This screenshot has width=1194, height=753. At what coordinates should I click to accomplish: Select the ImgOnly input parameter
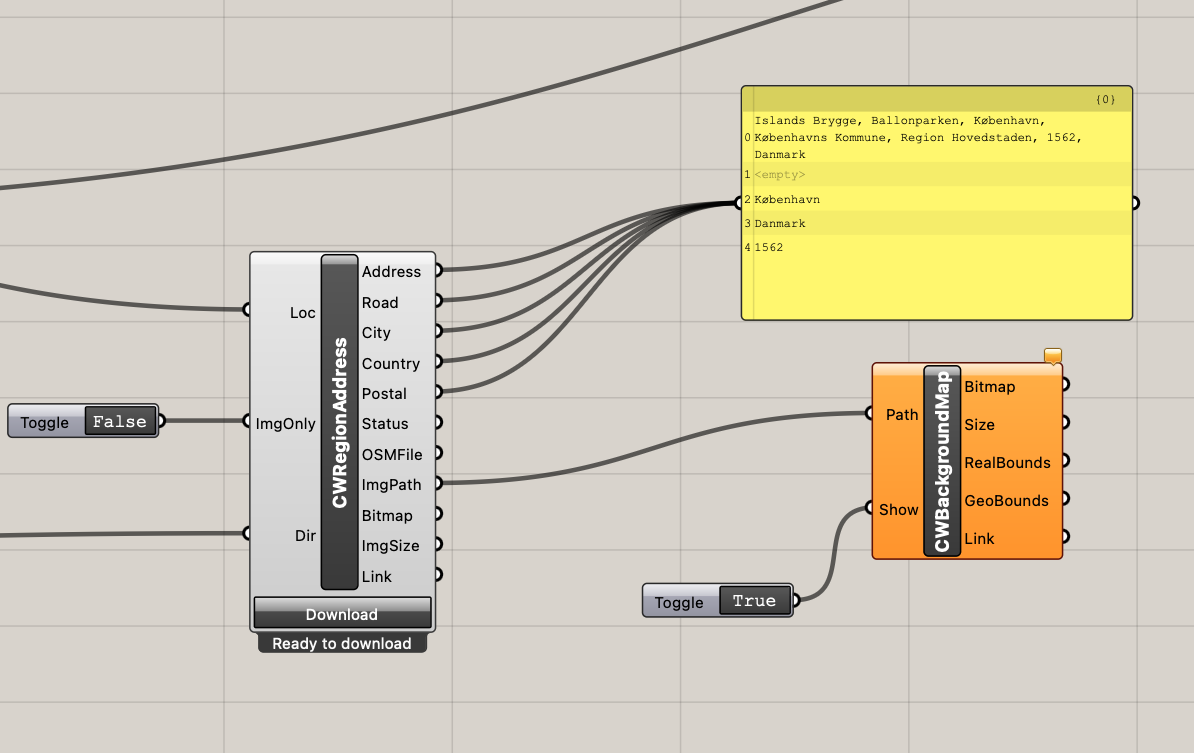coord(285,423)
